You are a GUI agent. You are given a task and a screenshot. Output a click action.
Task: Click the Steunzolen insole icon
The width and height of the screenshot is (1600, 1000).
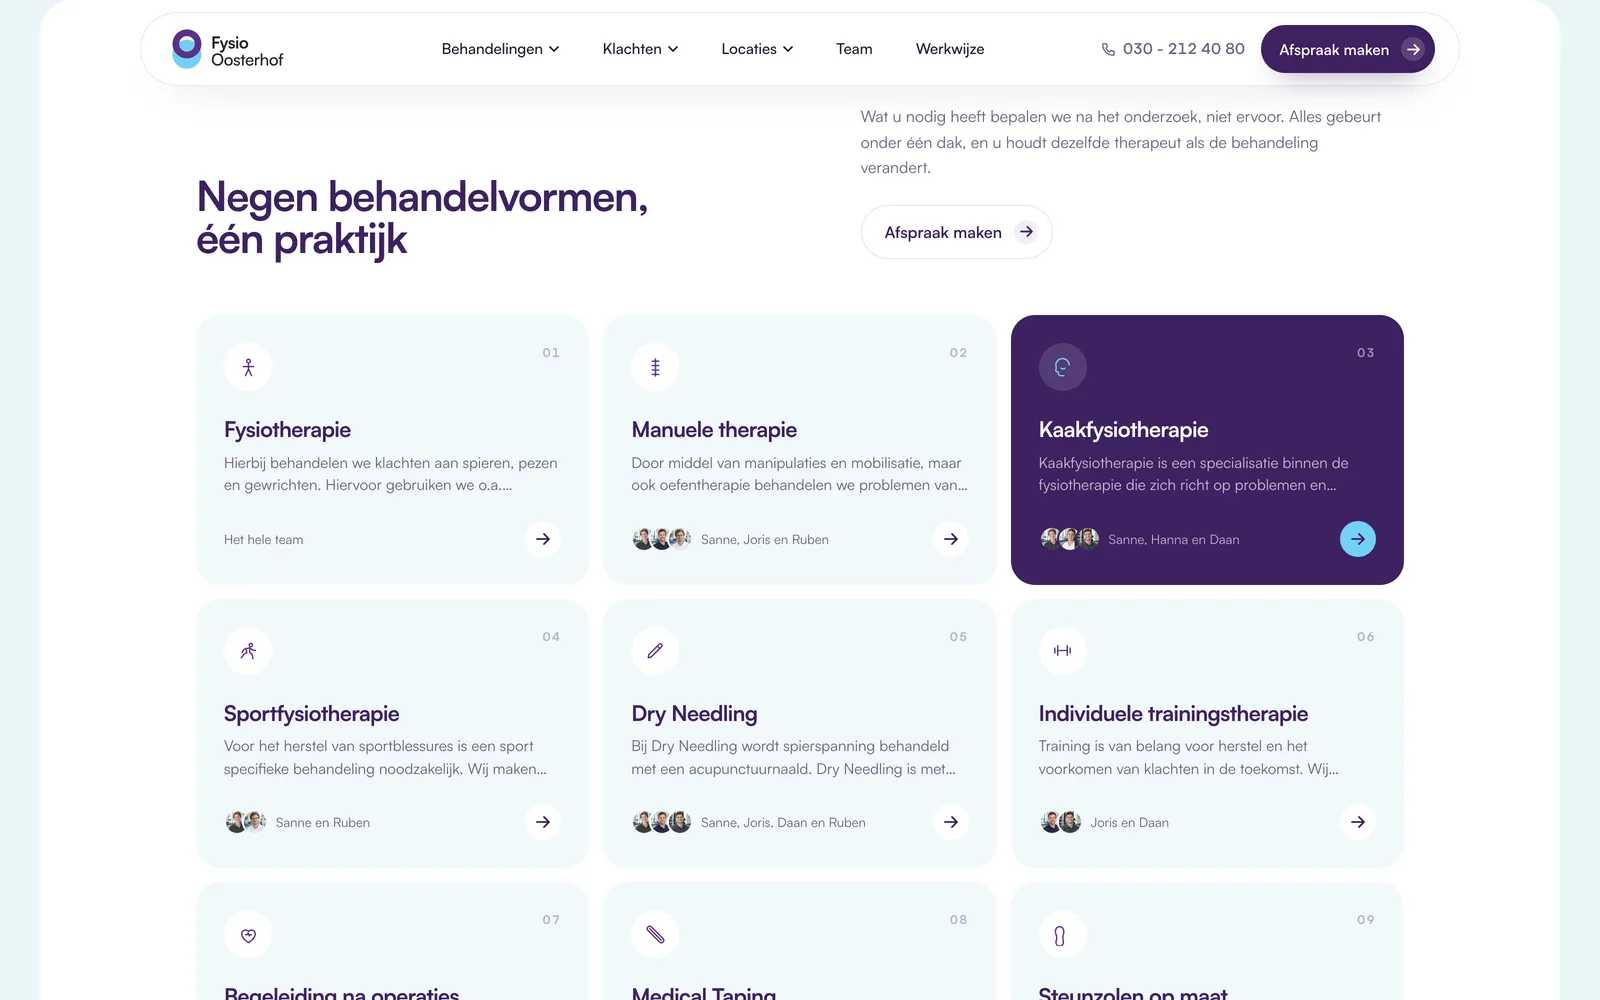1062,935
